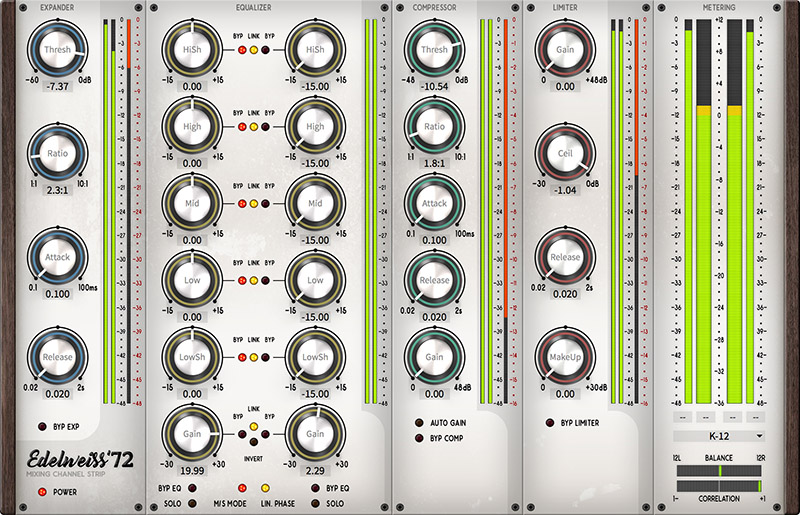This screenshot has width=800, height=515.
Task: Click the Expander Thresh knob
Action: tap(56, 50)
